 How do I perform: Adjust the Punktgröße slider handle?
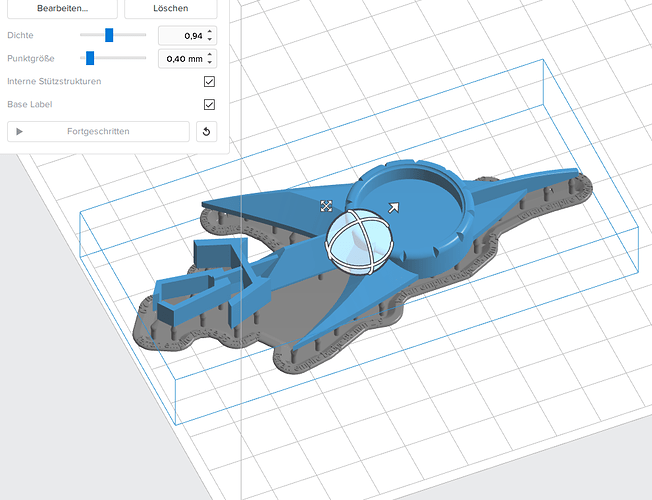tap(90, 58)
